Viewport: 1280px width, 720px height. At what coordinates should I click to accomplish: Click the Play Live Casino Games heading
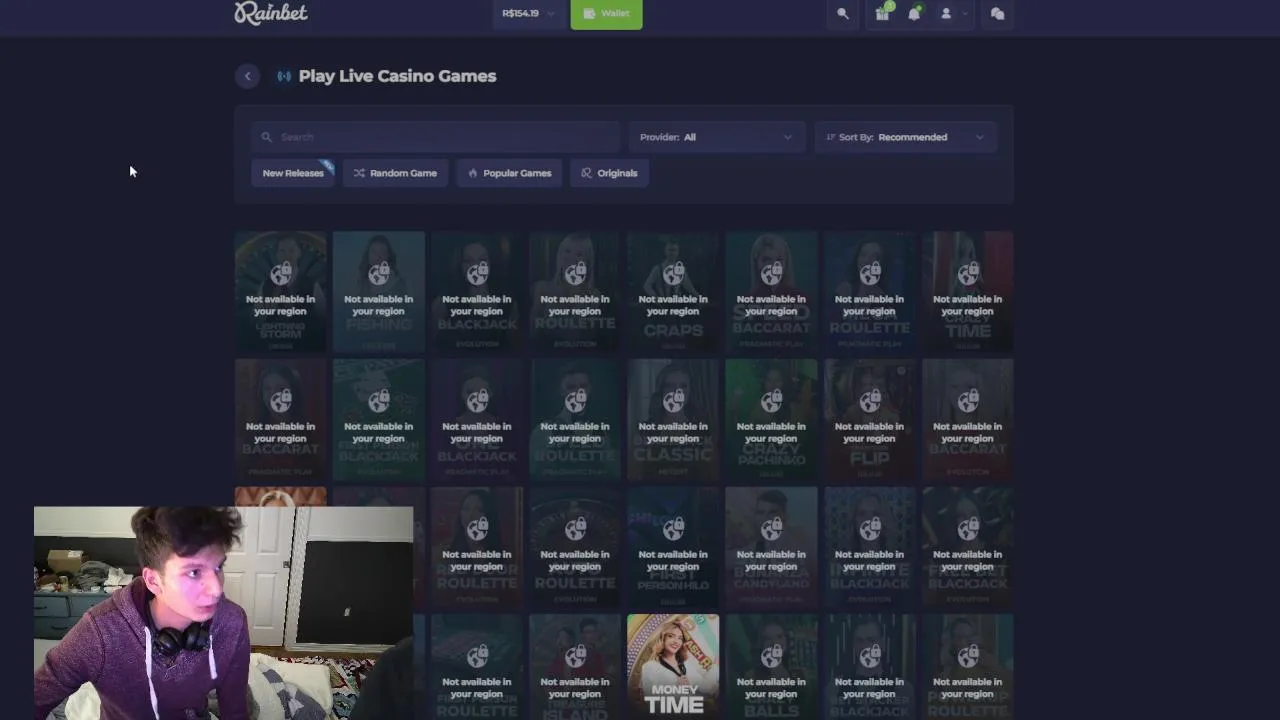tap(397, 76)
